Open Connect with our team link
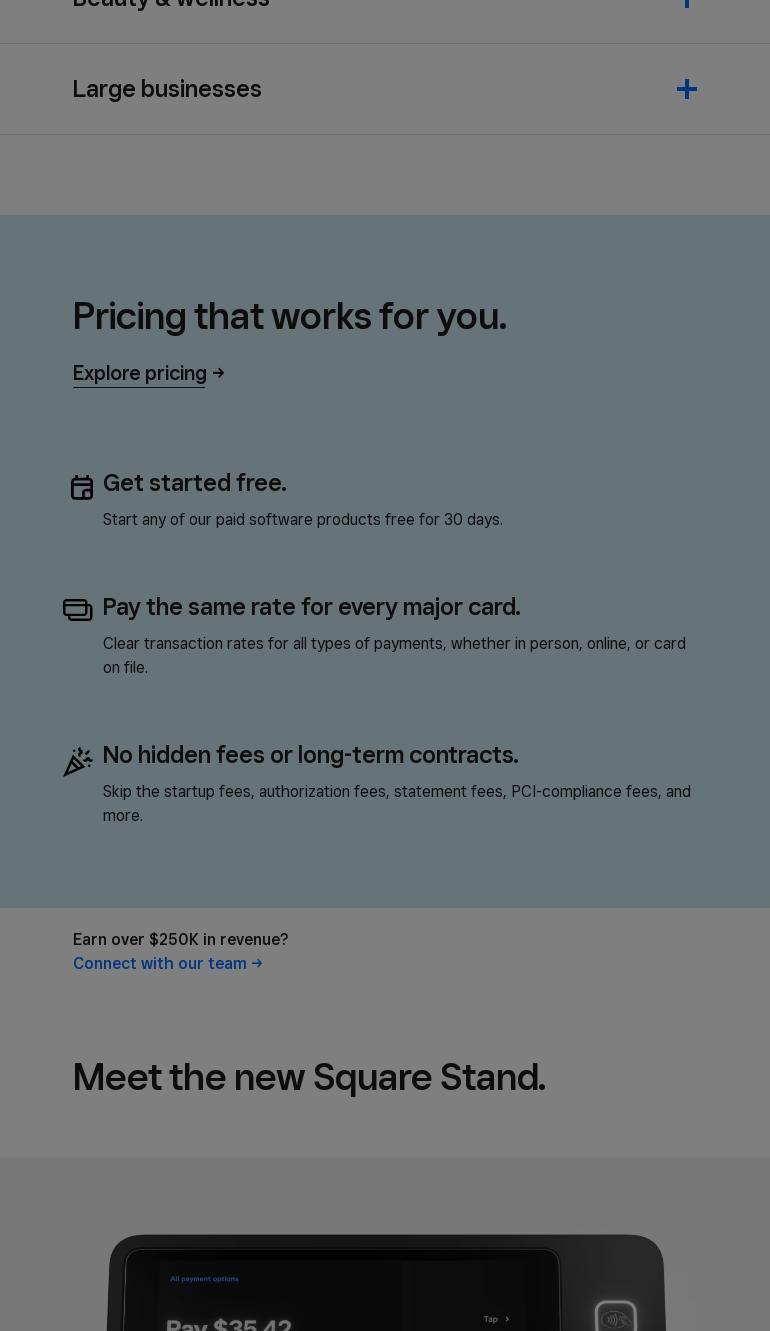Screen dimensions: 770x1331 (160, 963)
